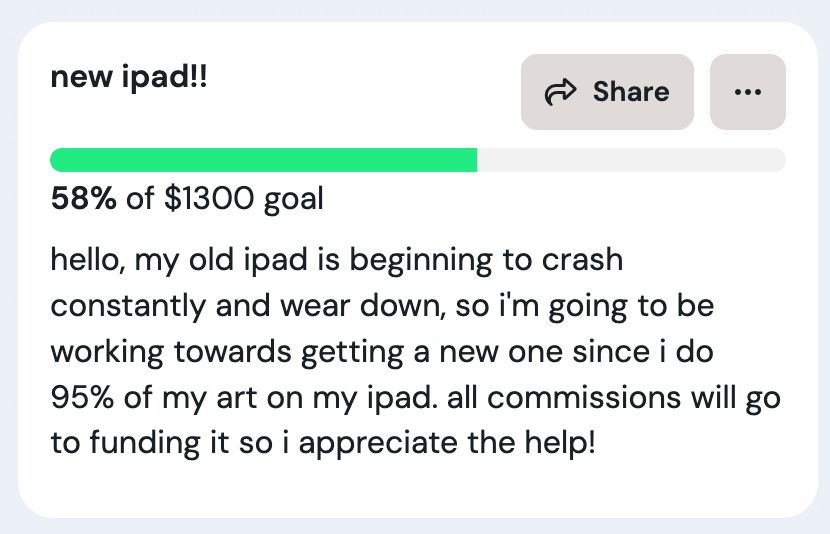Viewport: 830px width, 534px height.
Task: Click the far left start of progress bar
Action: point(57,160)
